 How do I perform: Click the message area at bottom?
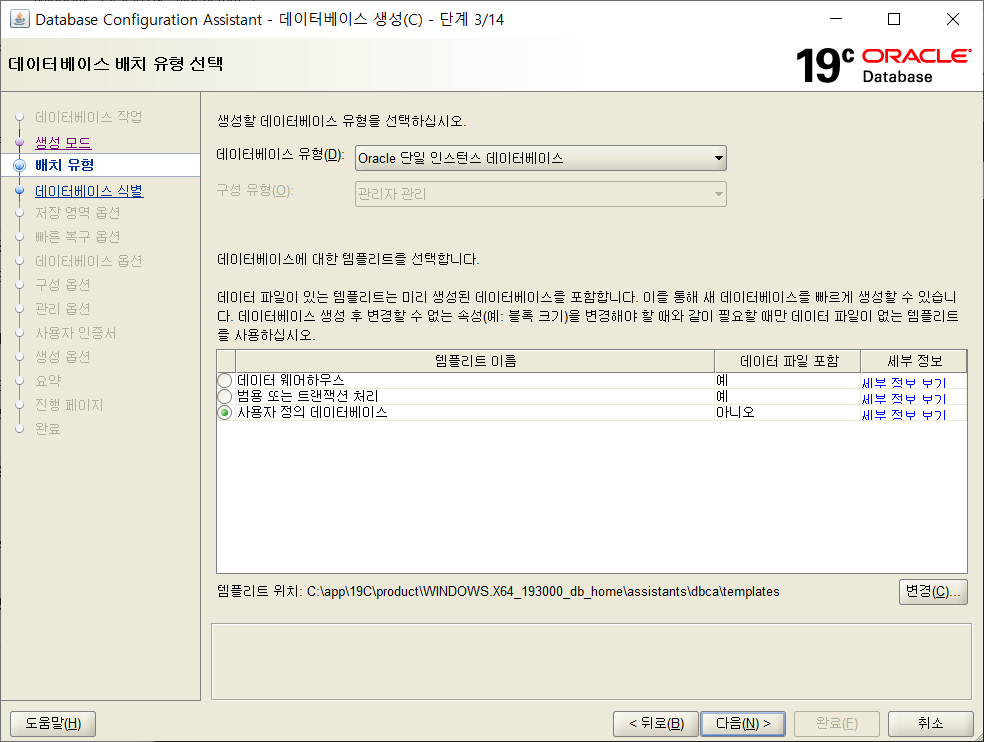[x=591, y=662]
